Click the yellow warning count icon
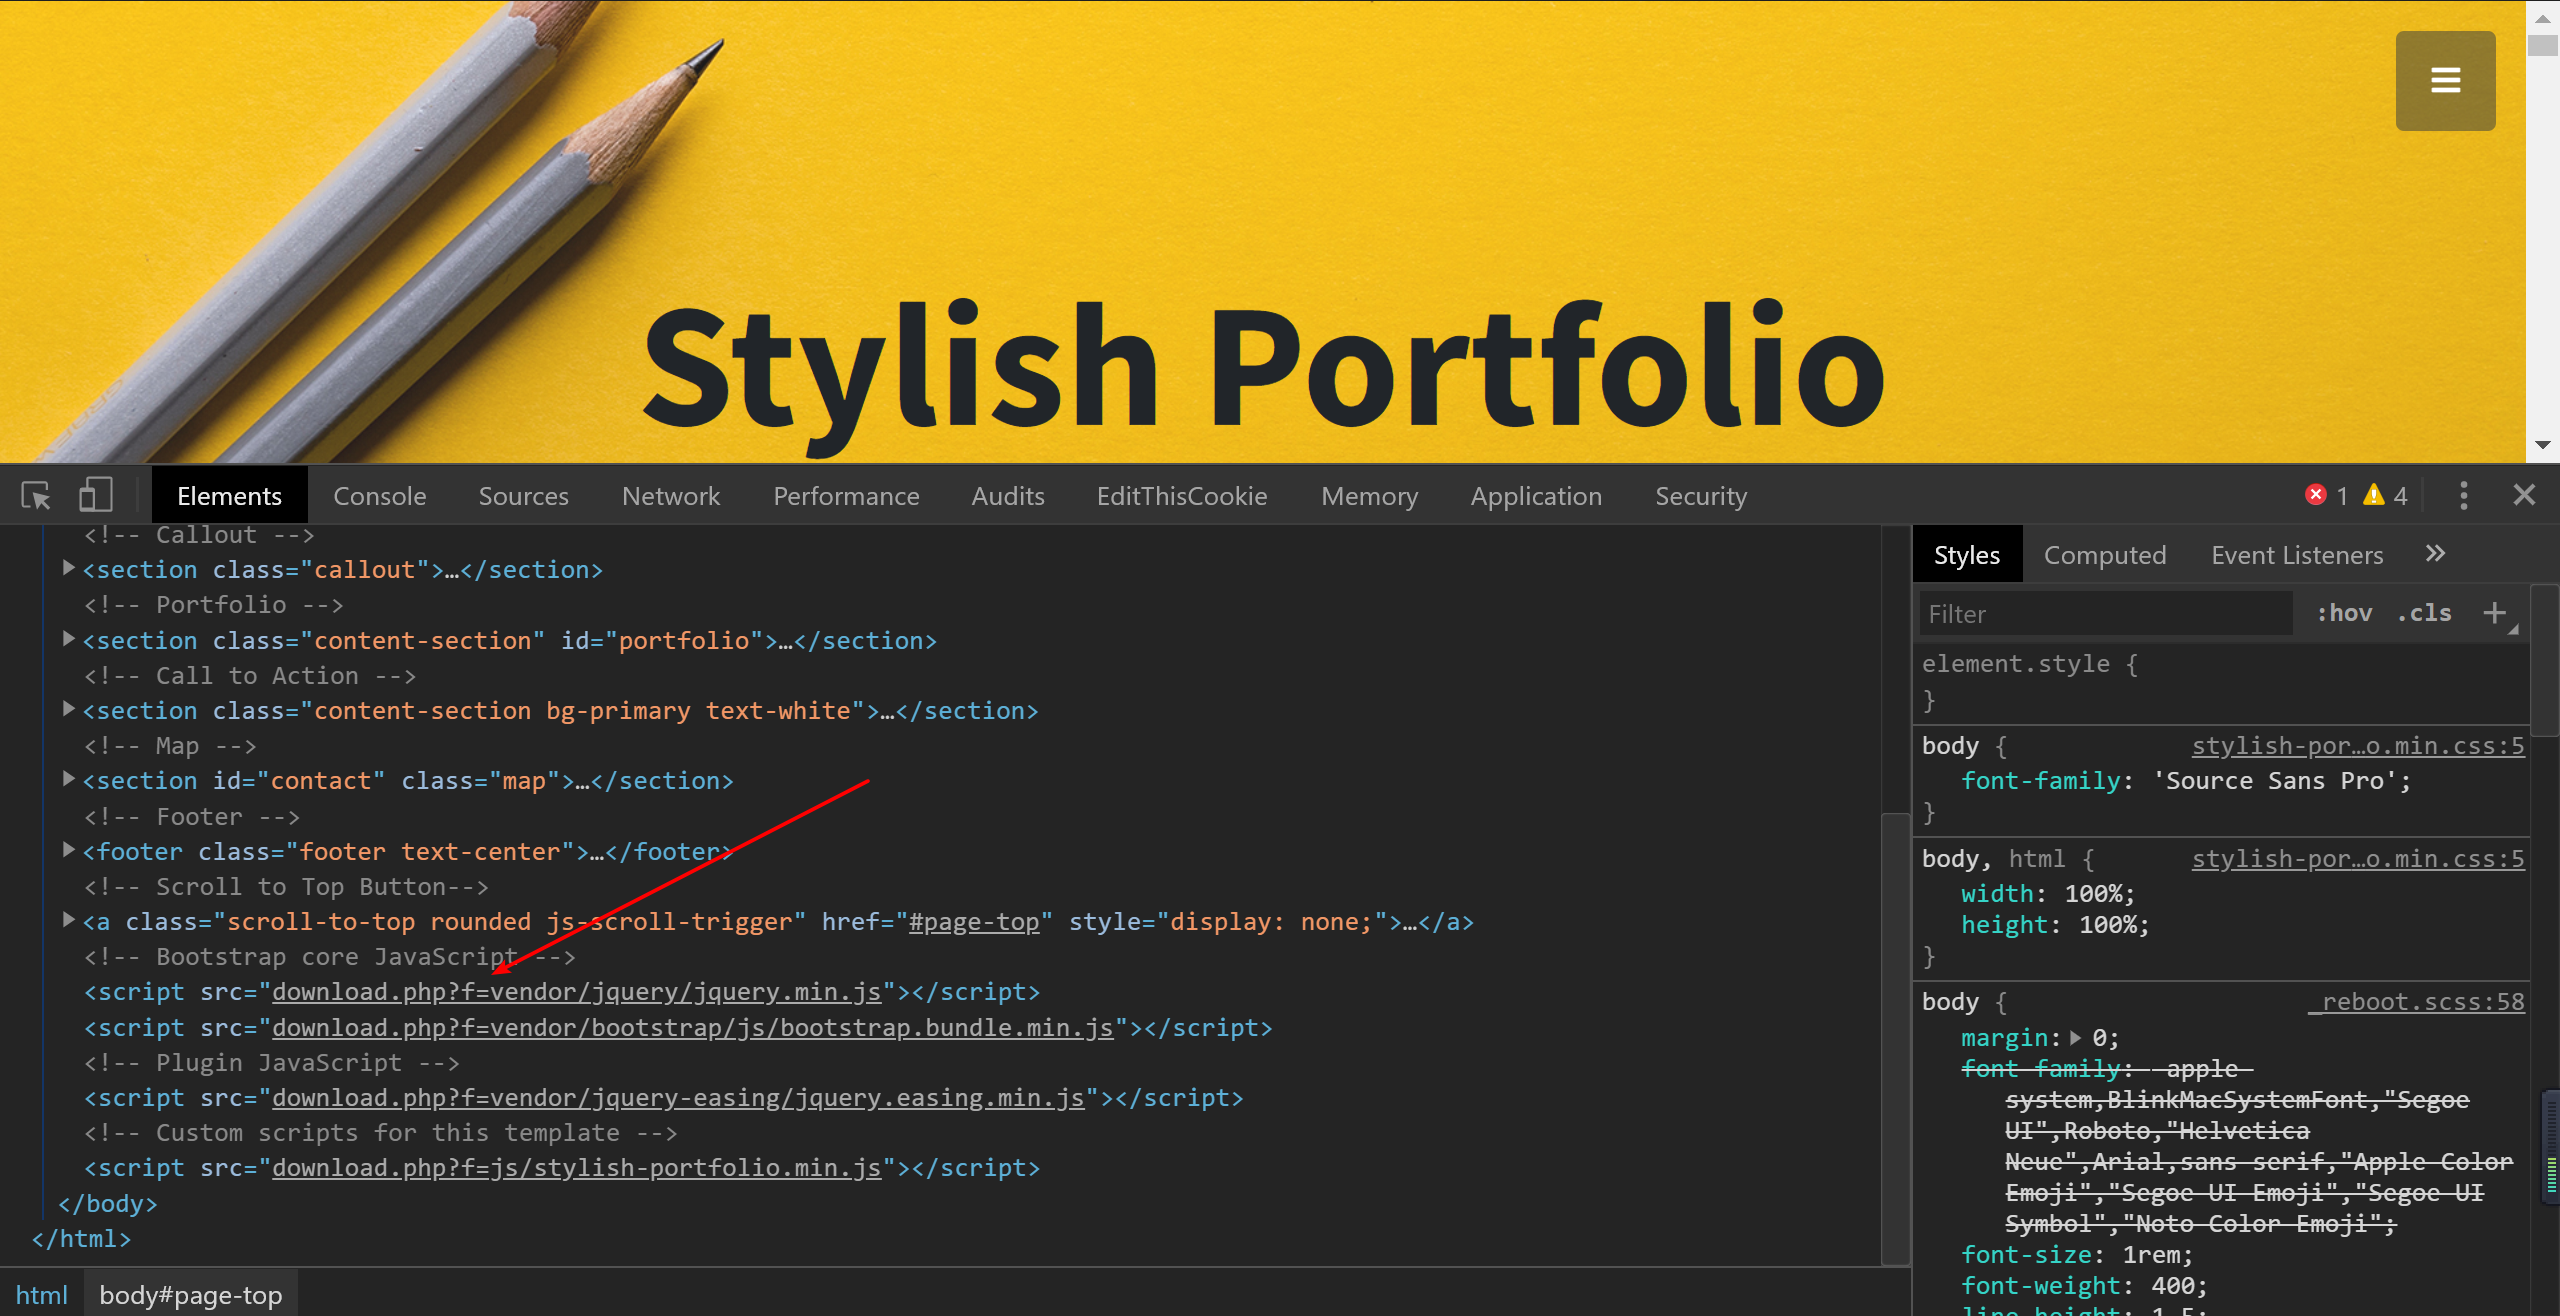The image size is (2560, 1316). coord(2373,495)
